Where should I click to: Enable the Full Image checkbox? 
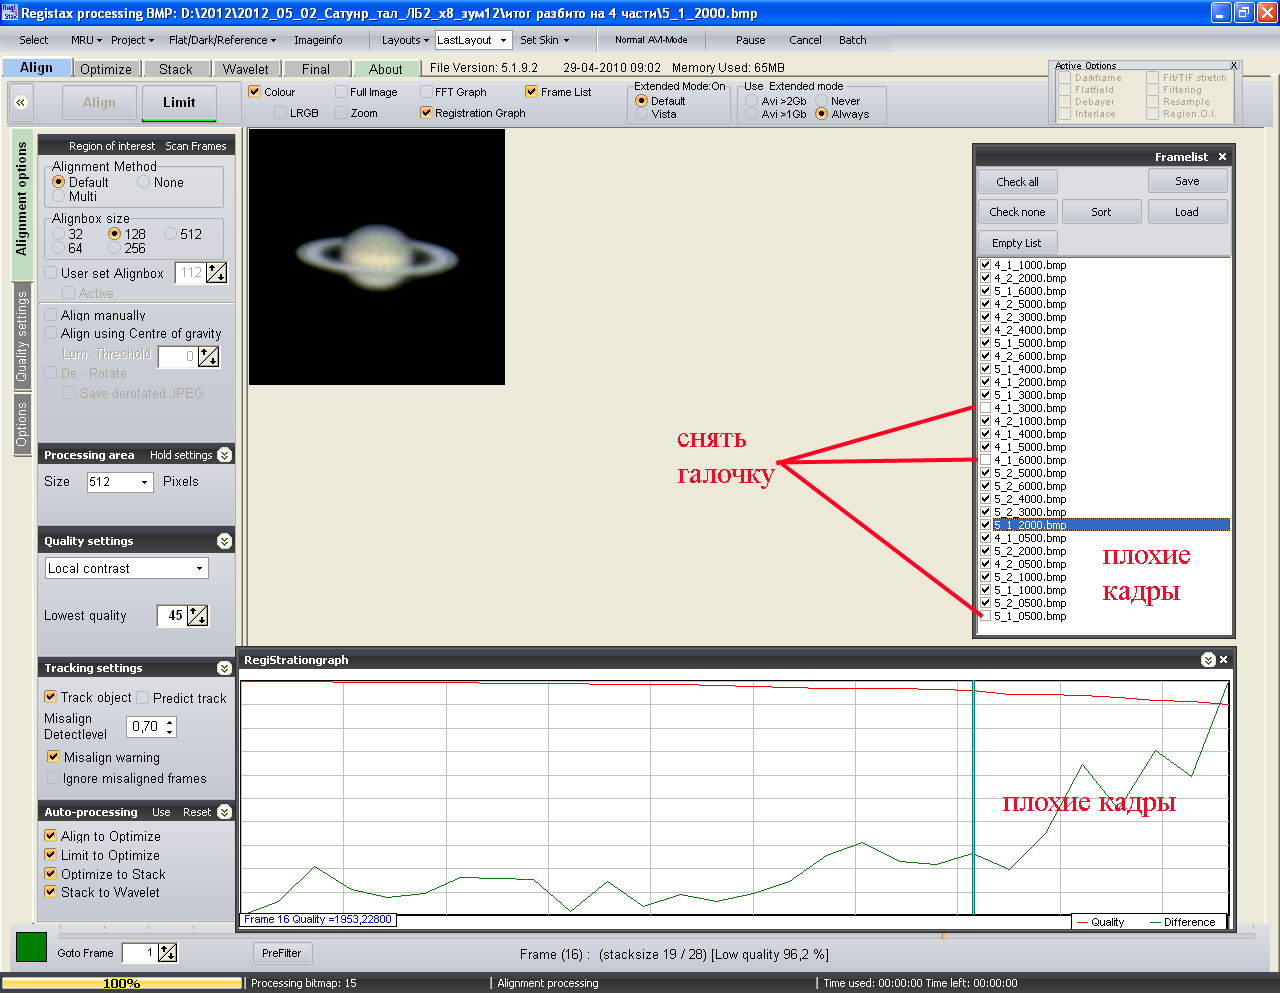(x=342, y=92)
